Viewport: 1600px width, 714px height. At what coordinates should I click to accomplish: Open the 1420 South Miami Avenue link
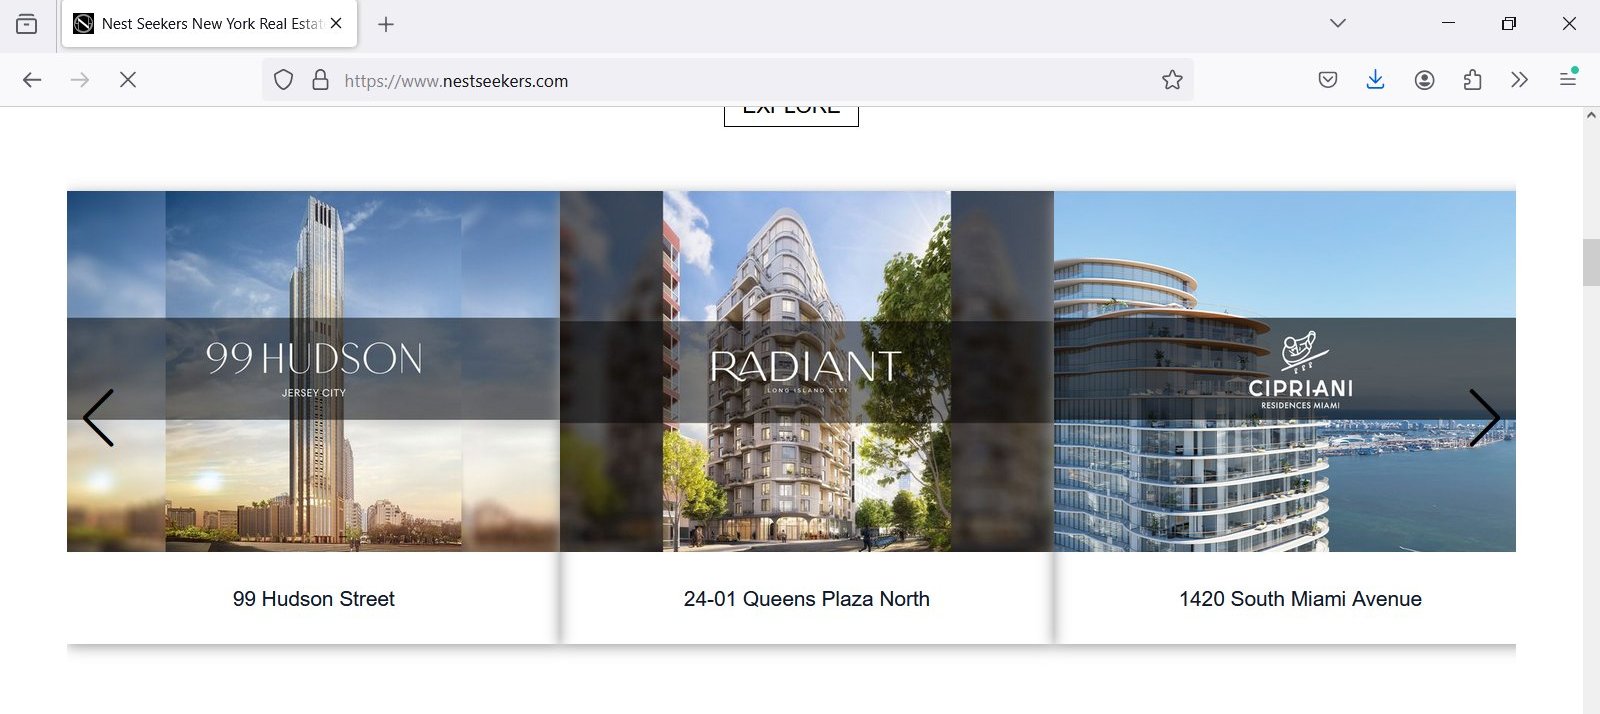[1300, 599]
